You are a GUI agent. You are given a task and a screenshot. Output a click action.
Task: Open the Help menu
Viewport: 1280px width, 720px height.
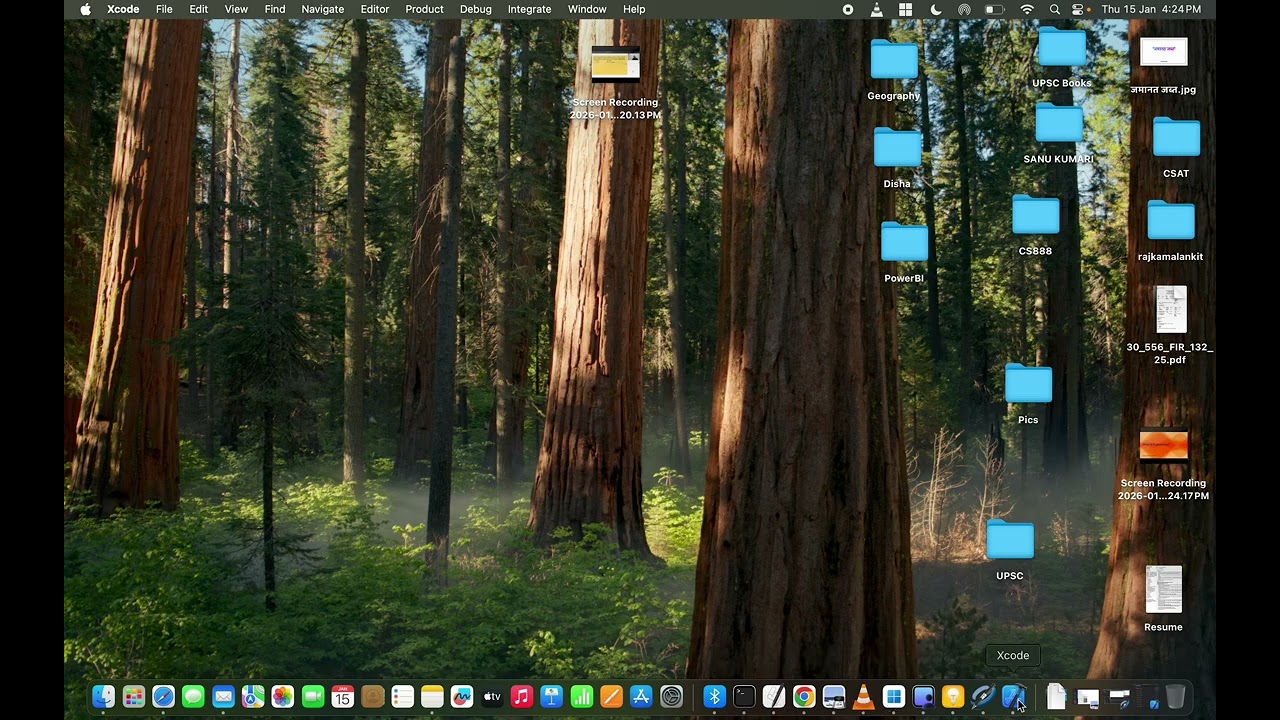(x=634, y=9)
